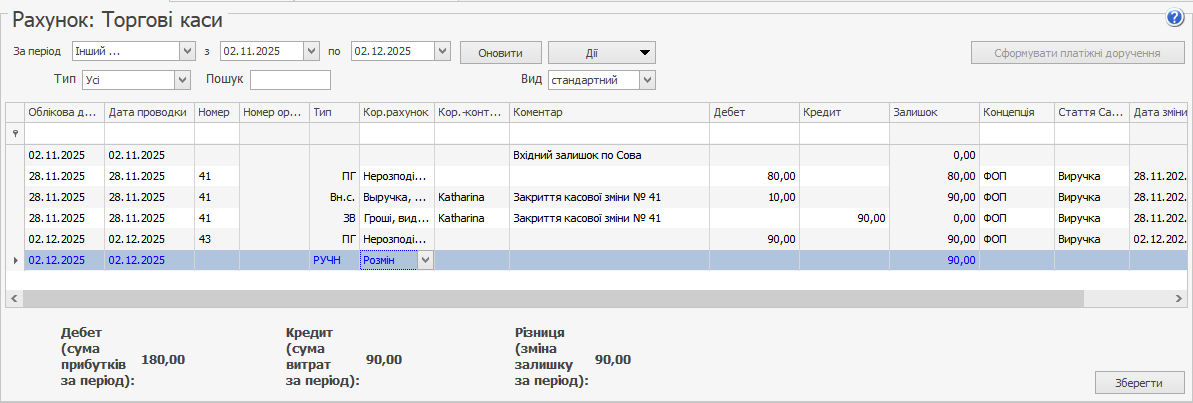This screenshot has height=403, width=1193.
Task: Open the help question mark icon
Action: coord(1174,18)
